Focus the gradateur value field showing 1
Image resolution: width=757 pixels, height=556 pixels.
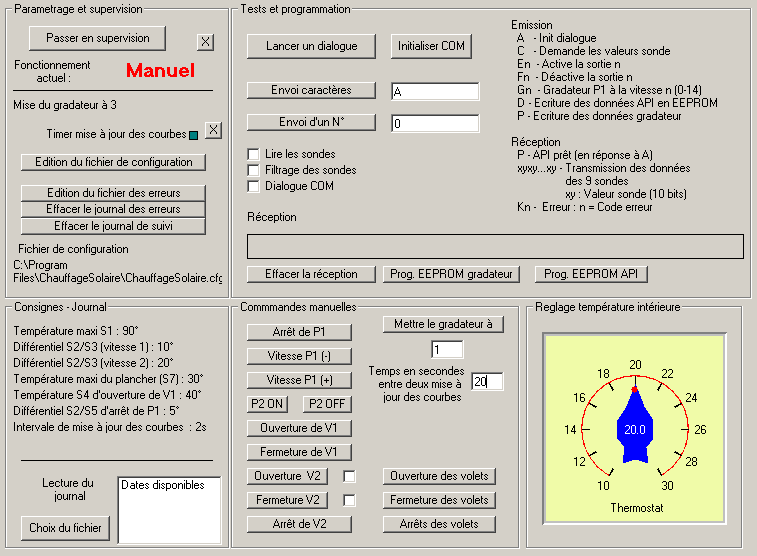447,349
